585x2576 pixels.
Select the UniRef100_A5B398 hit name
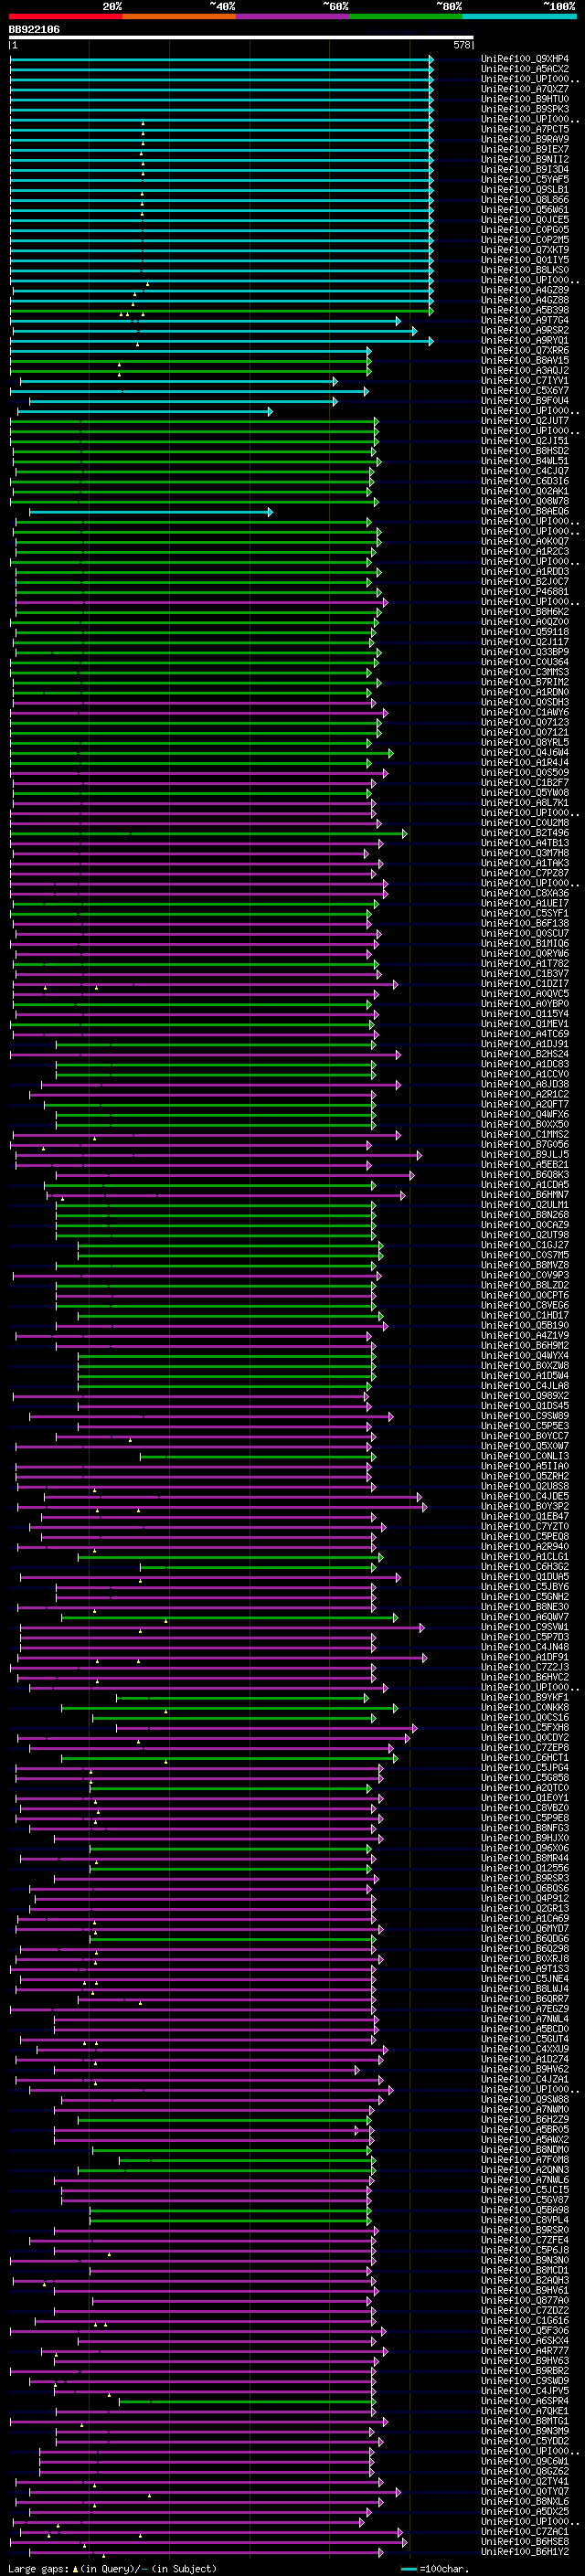[x=525, y=310]
